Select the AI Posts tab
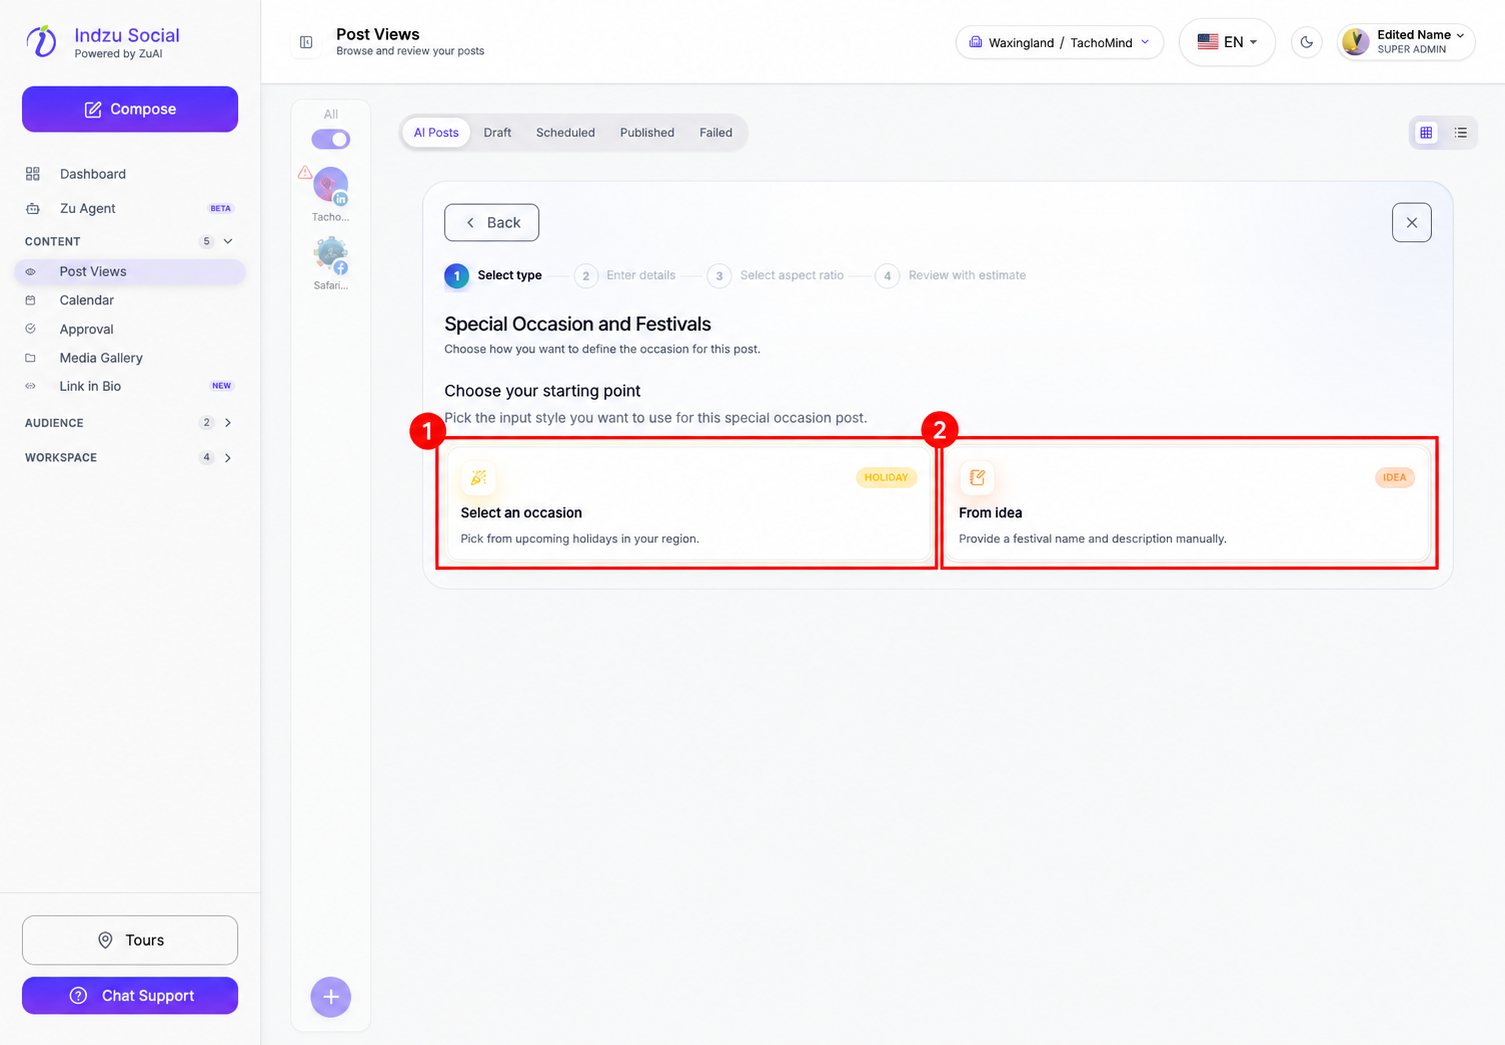Screen dimensions: 1505x1045 (436, 132)
